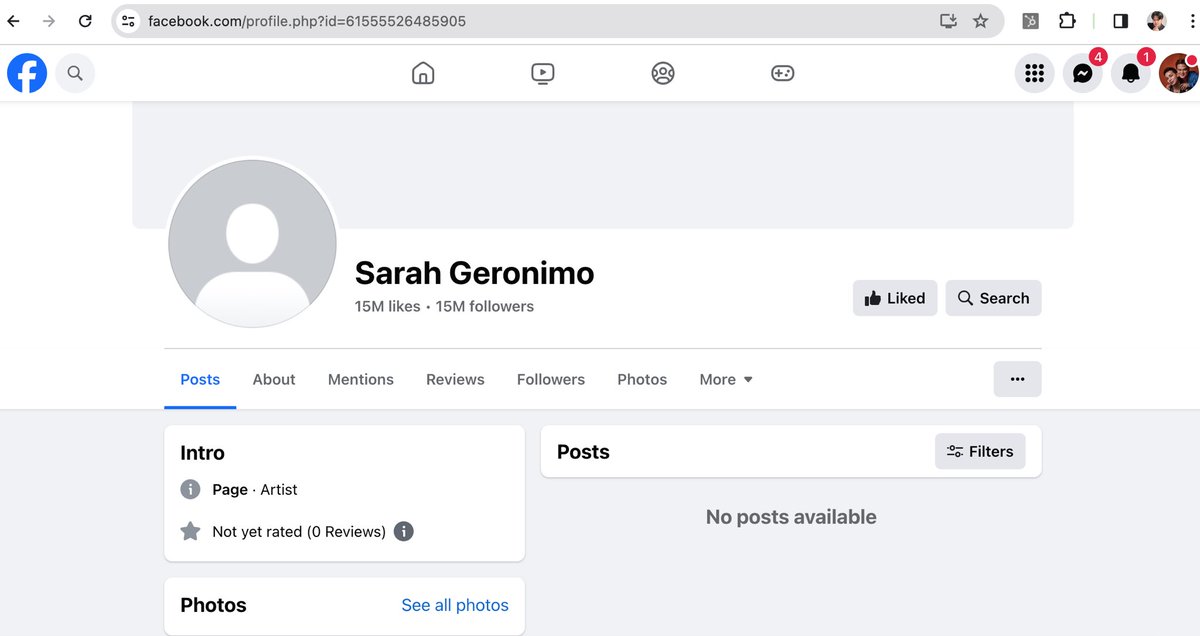The width and height of the screenshot is (1200, 636).
Task: Open the notifications bell icon
Action: click(1131, 73)
